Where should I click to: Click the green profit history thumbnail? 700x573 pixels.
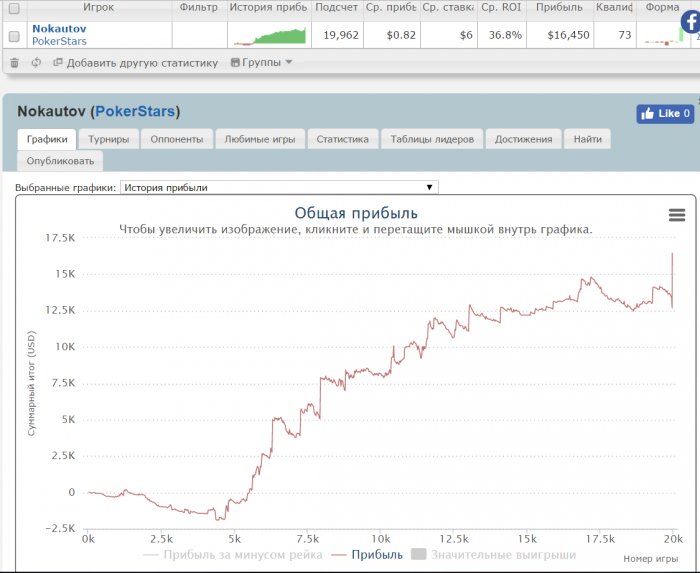(x=270, y=36)
